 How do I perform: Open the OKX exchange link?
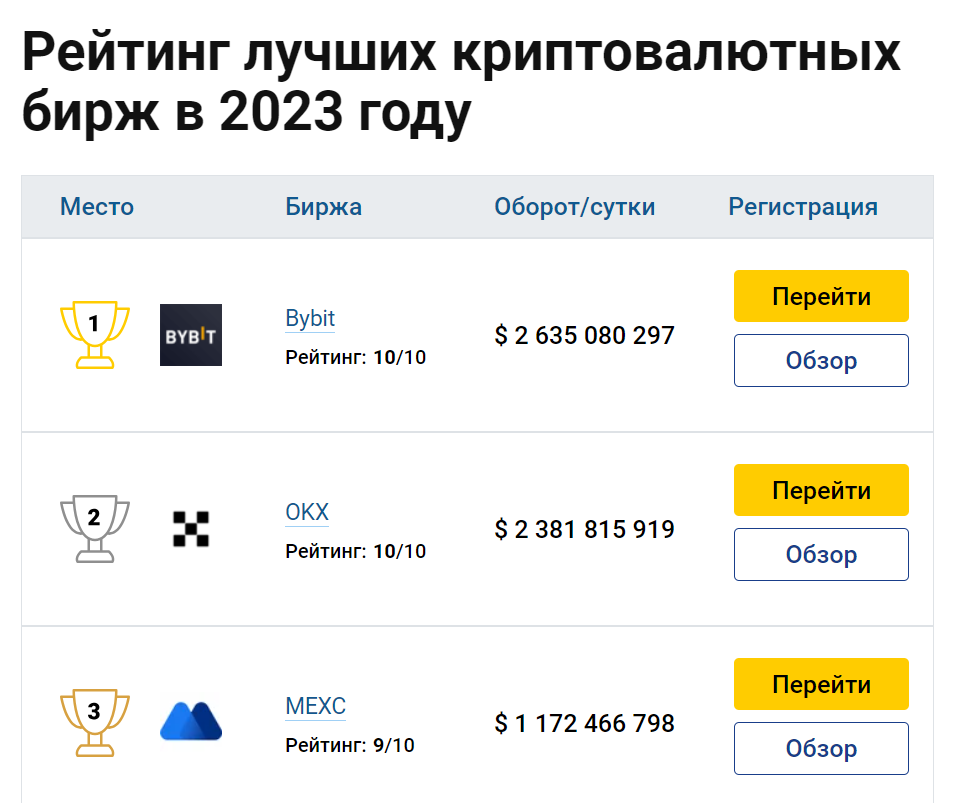[x=307, y=513]
